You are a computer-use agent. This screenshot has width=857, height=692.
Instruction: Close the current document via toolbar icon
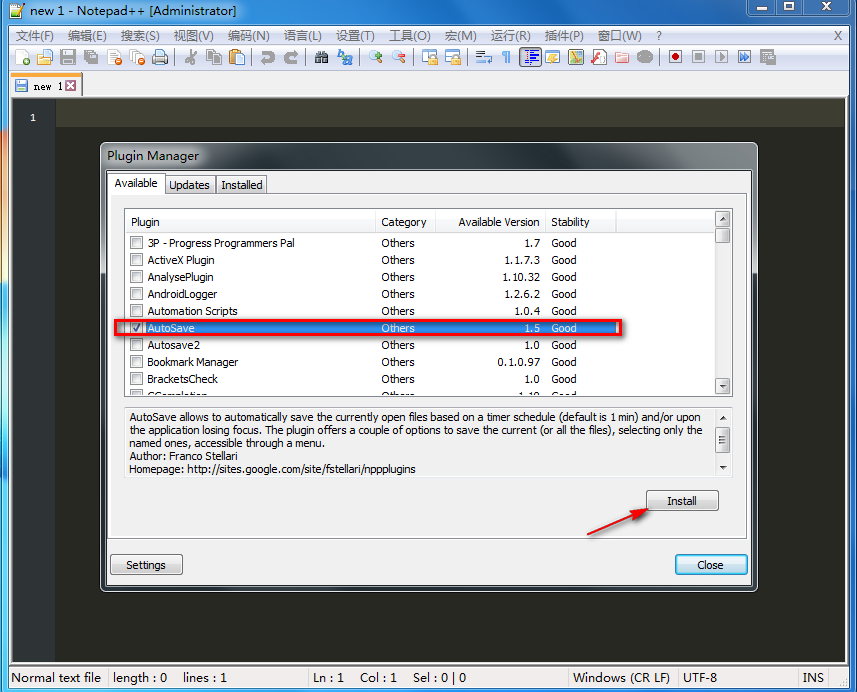(x=114, y=57)
